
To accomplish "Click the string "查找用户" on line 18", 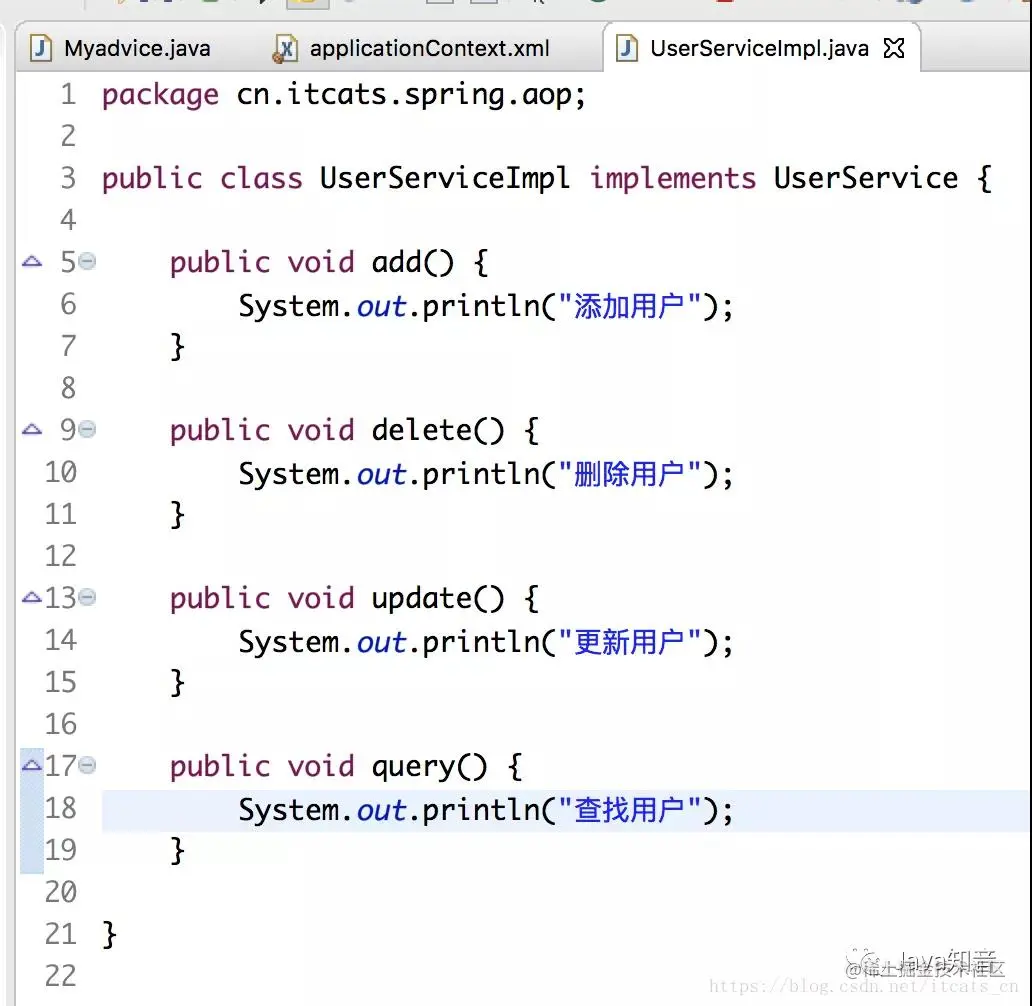I will coord(630,810).
